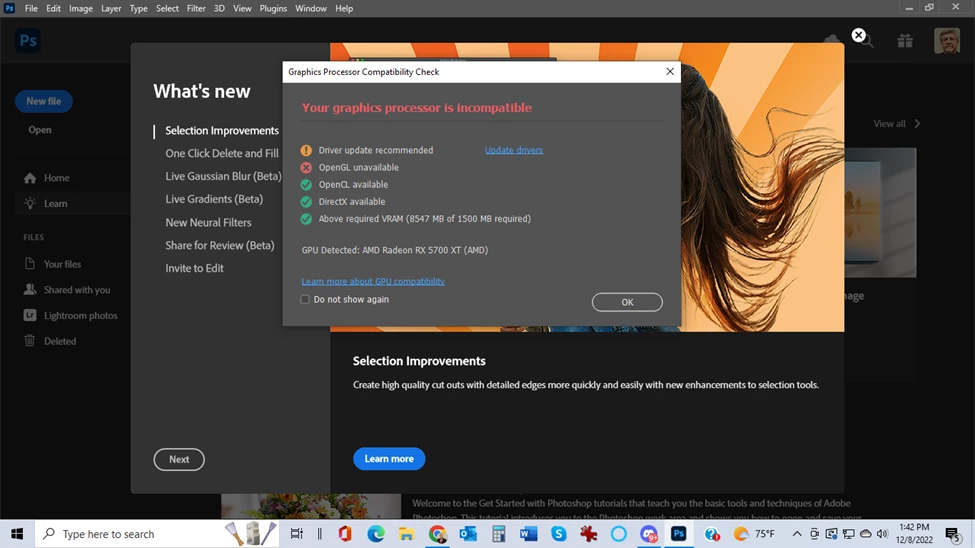This screenshot has width=975, height=548.
Task: Click the Driver update recommended warning icon
Action: (306, 151)
